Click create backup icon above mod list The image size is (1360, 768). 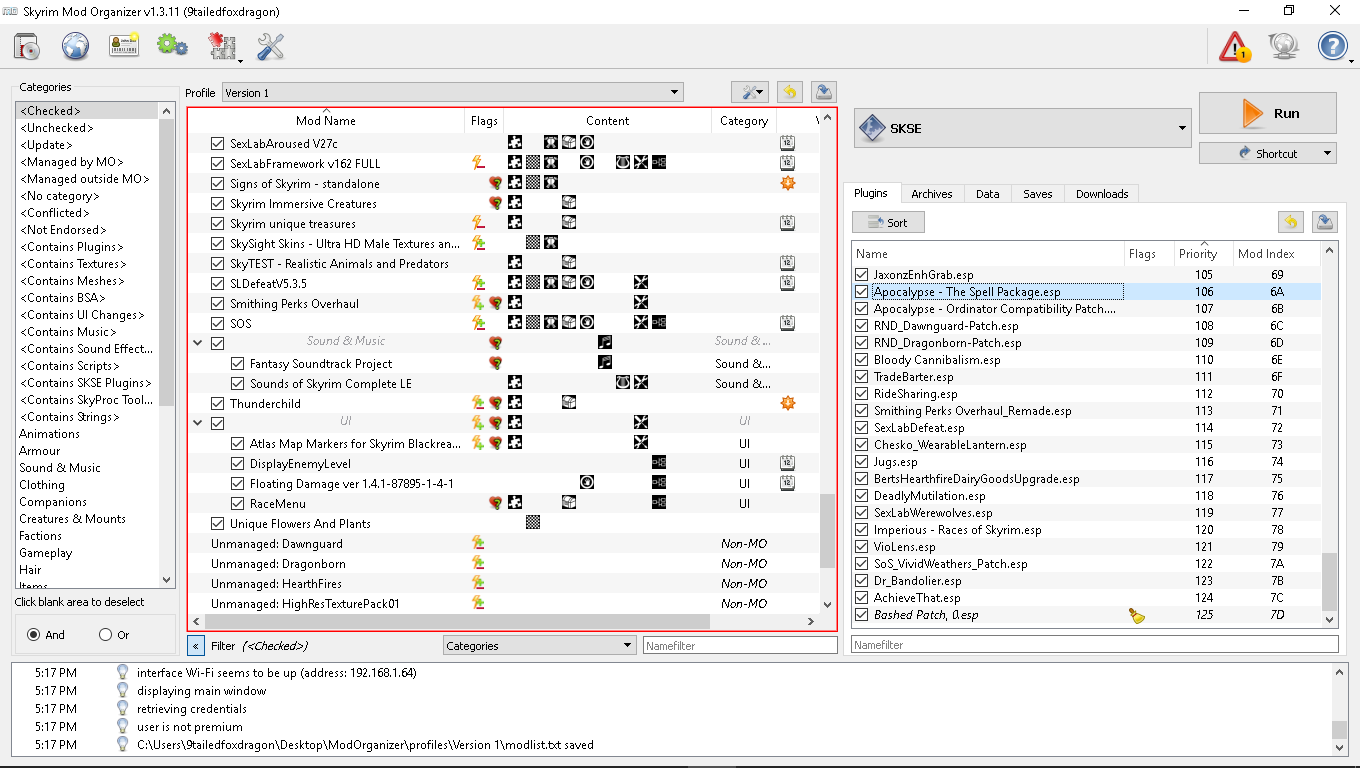coord(823,92)
